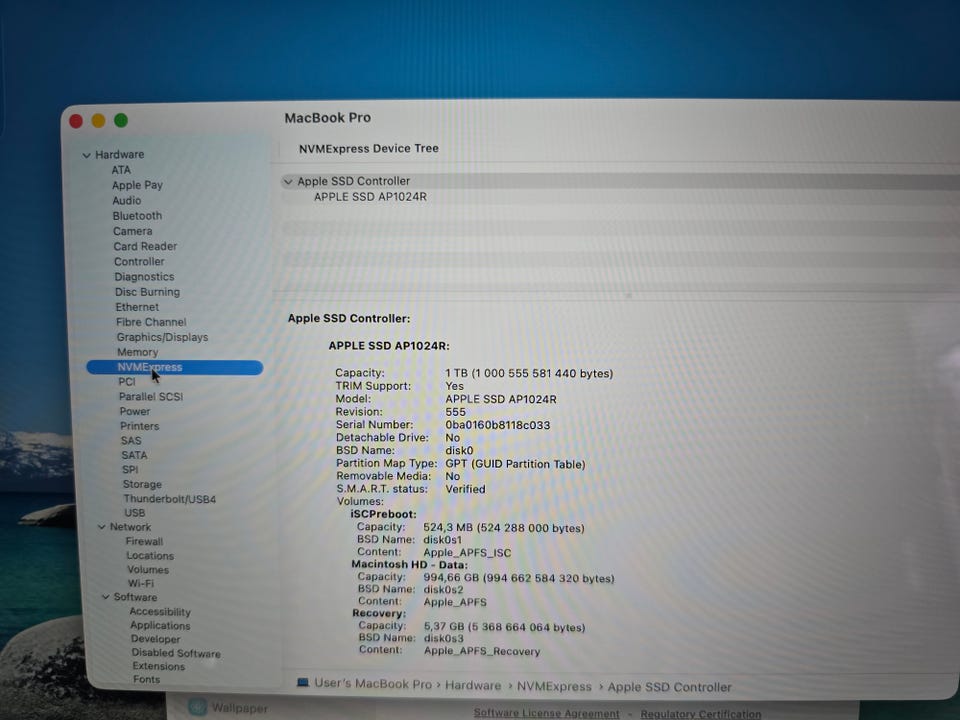Select Extensions under Software
960x720 pixels.
[x=159, y=666]
